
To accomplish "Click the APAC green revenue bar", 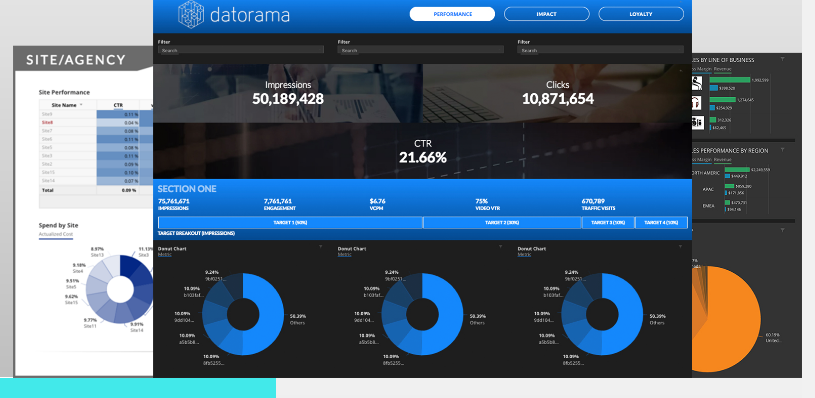I will coord(729,186).
